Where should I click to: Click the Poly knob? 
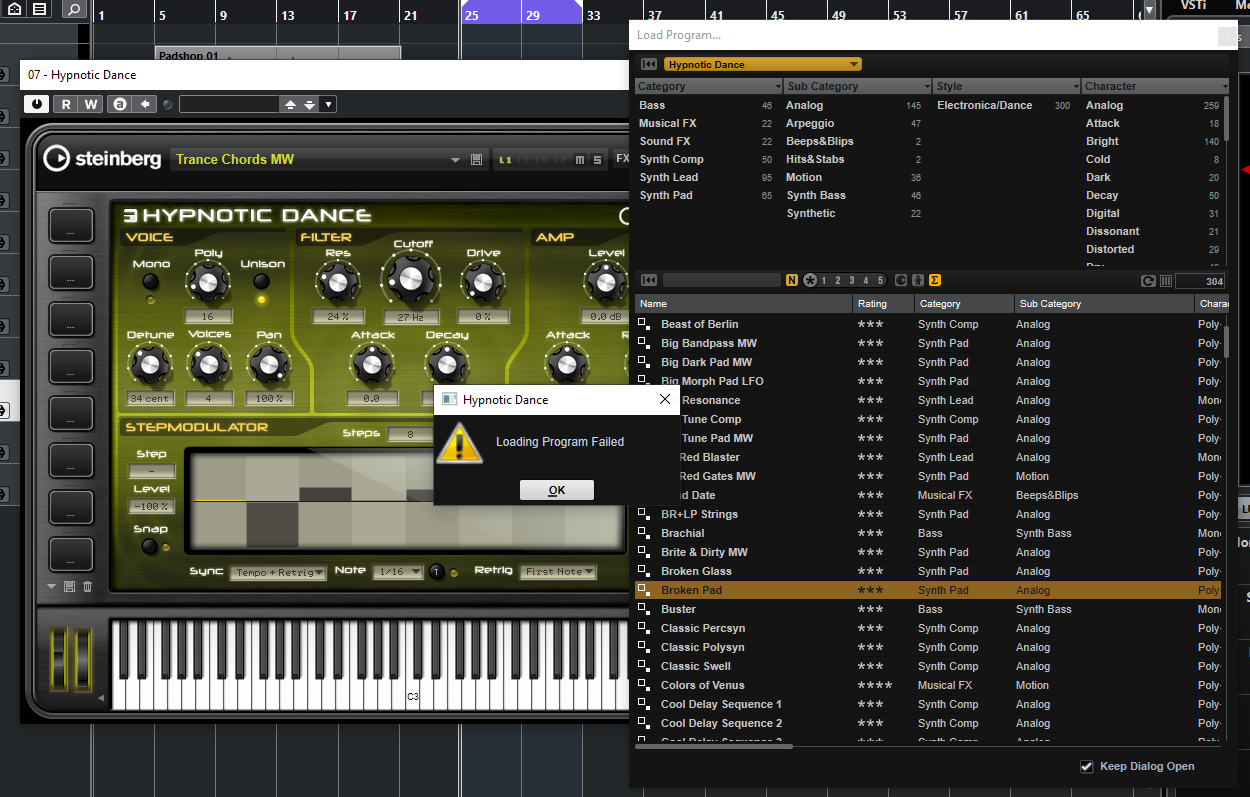[x=208, y=283]
